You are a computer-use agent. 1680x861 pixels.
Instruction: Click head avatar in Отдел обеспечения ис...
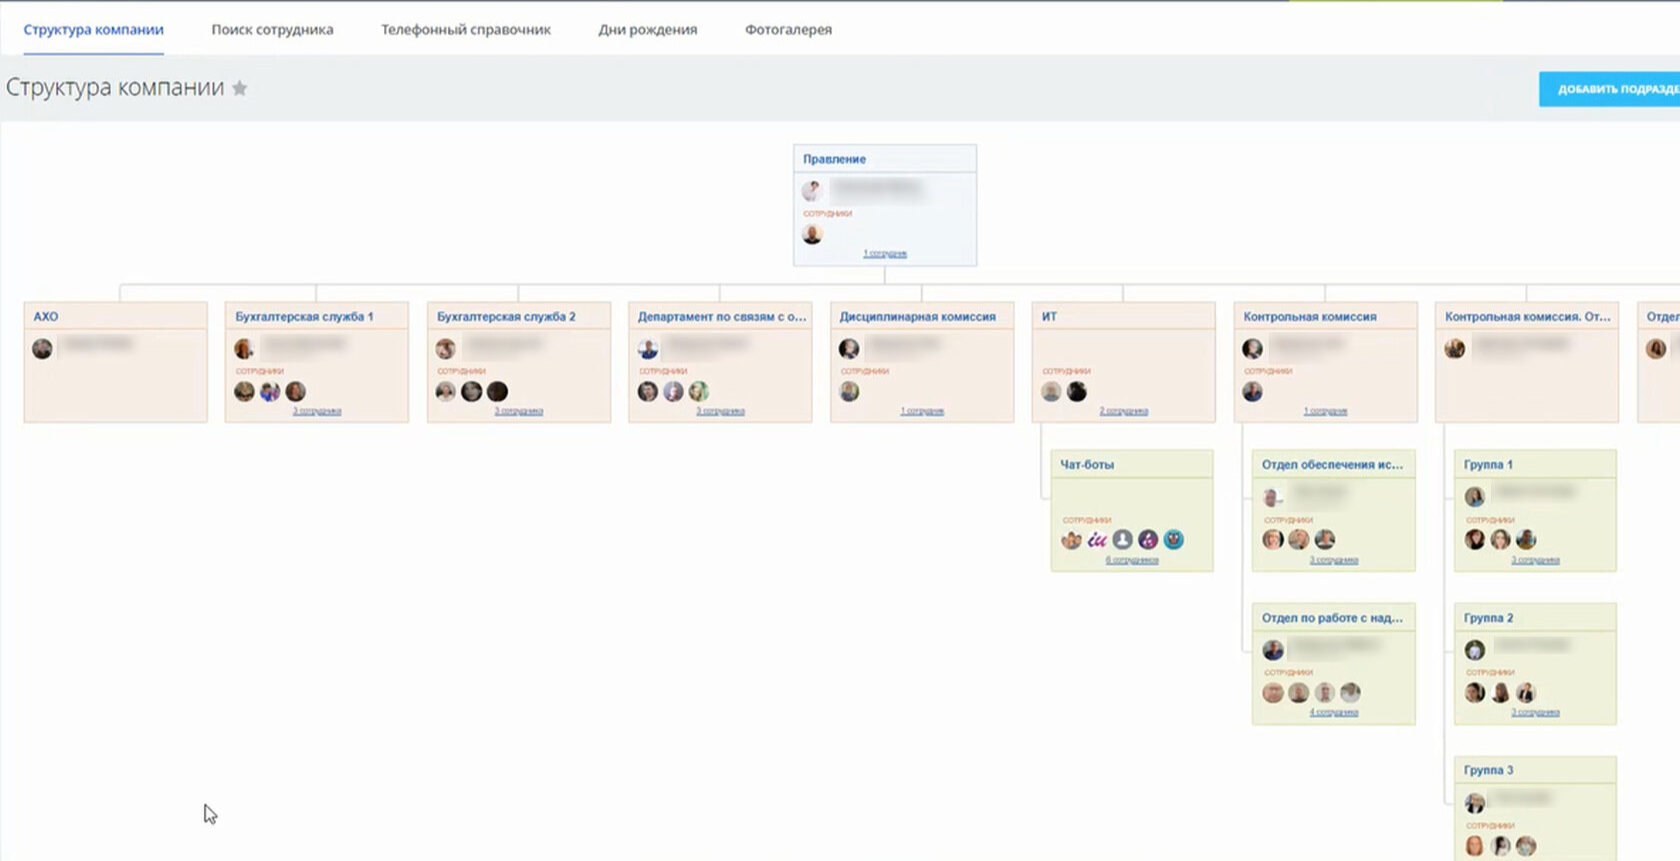pos(1272,497)
